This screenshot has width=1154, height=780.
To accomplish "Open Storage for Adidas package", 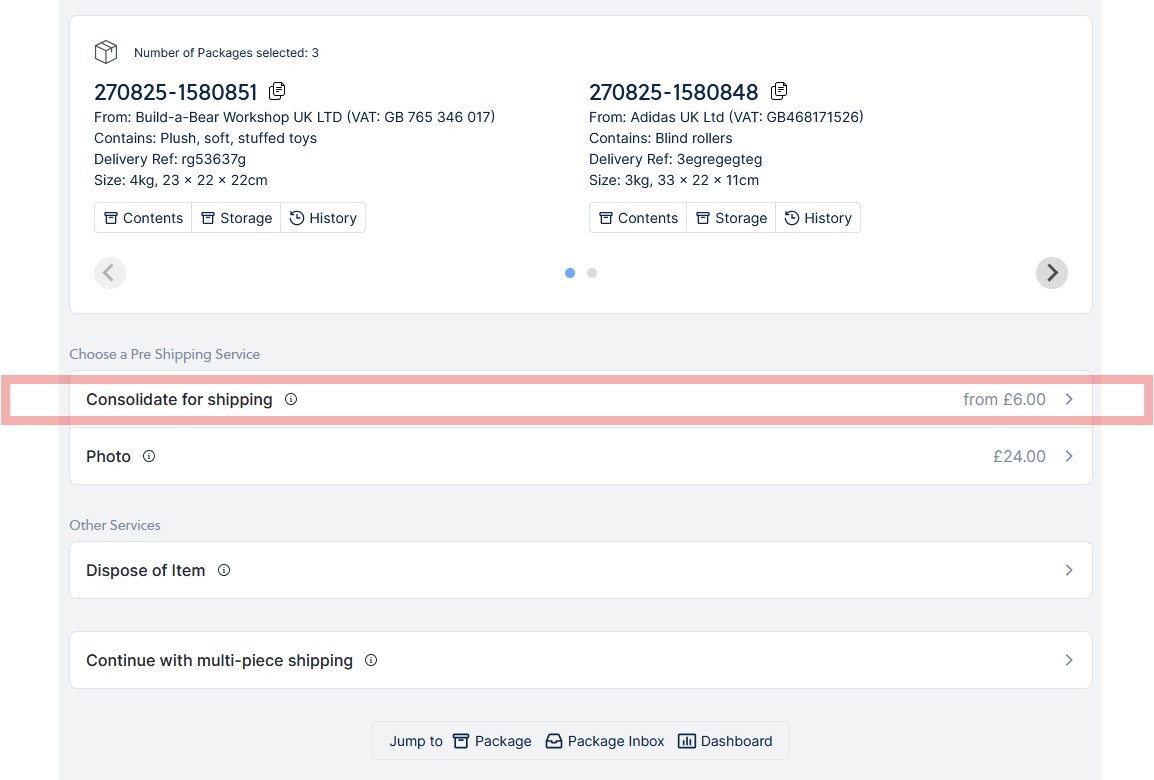I will [731, 218].
